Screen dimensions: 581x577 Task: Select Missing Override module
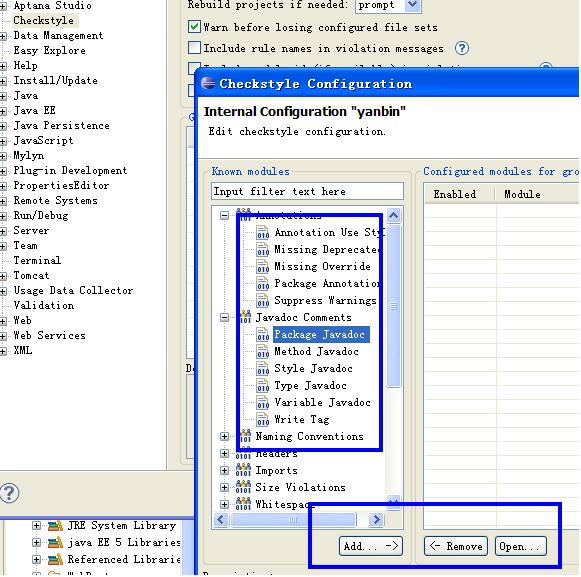click(322, 266)
